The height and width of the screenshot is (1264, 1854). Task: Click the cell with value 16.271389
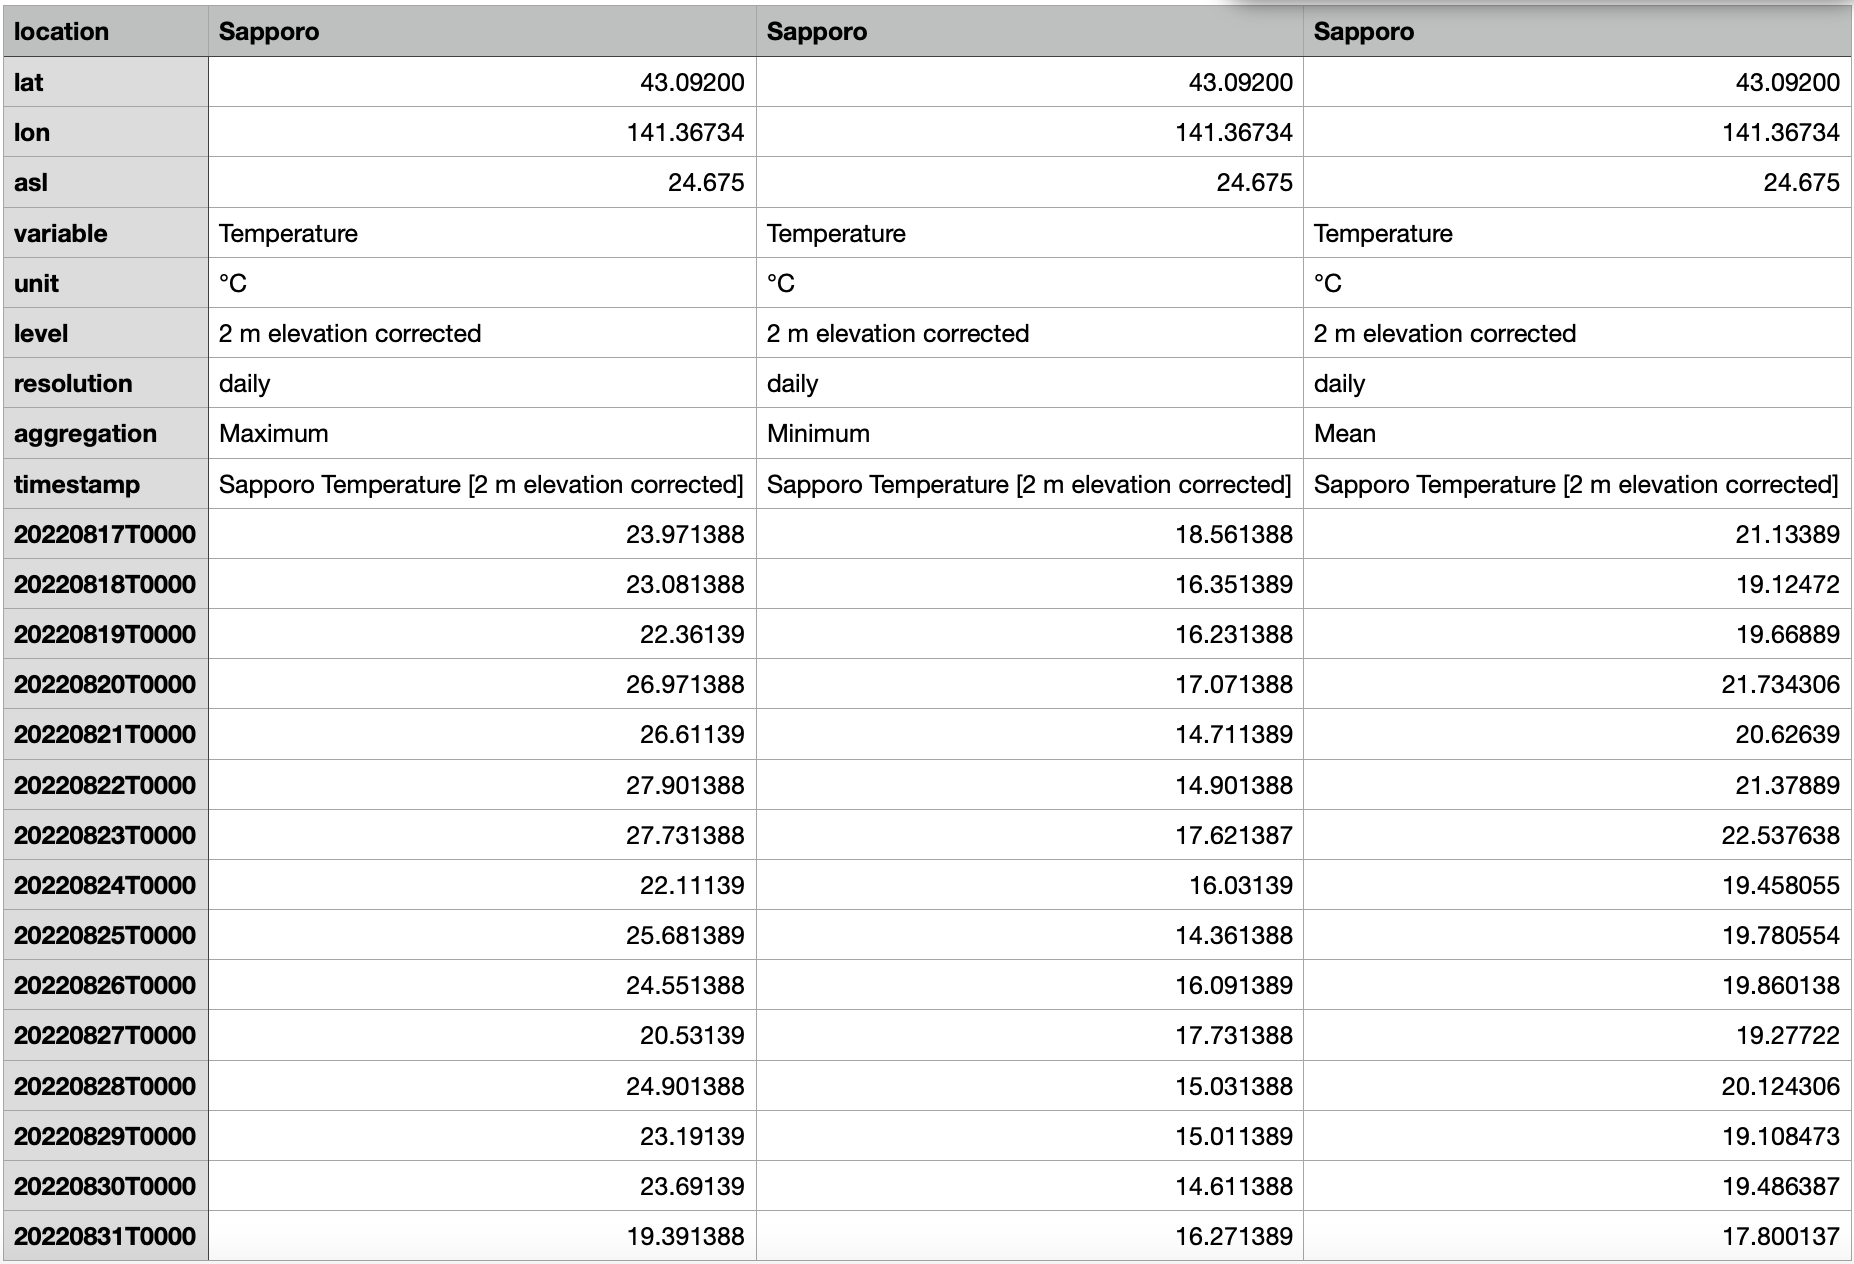(1030, 1236)
